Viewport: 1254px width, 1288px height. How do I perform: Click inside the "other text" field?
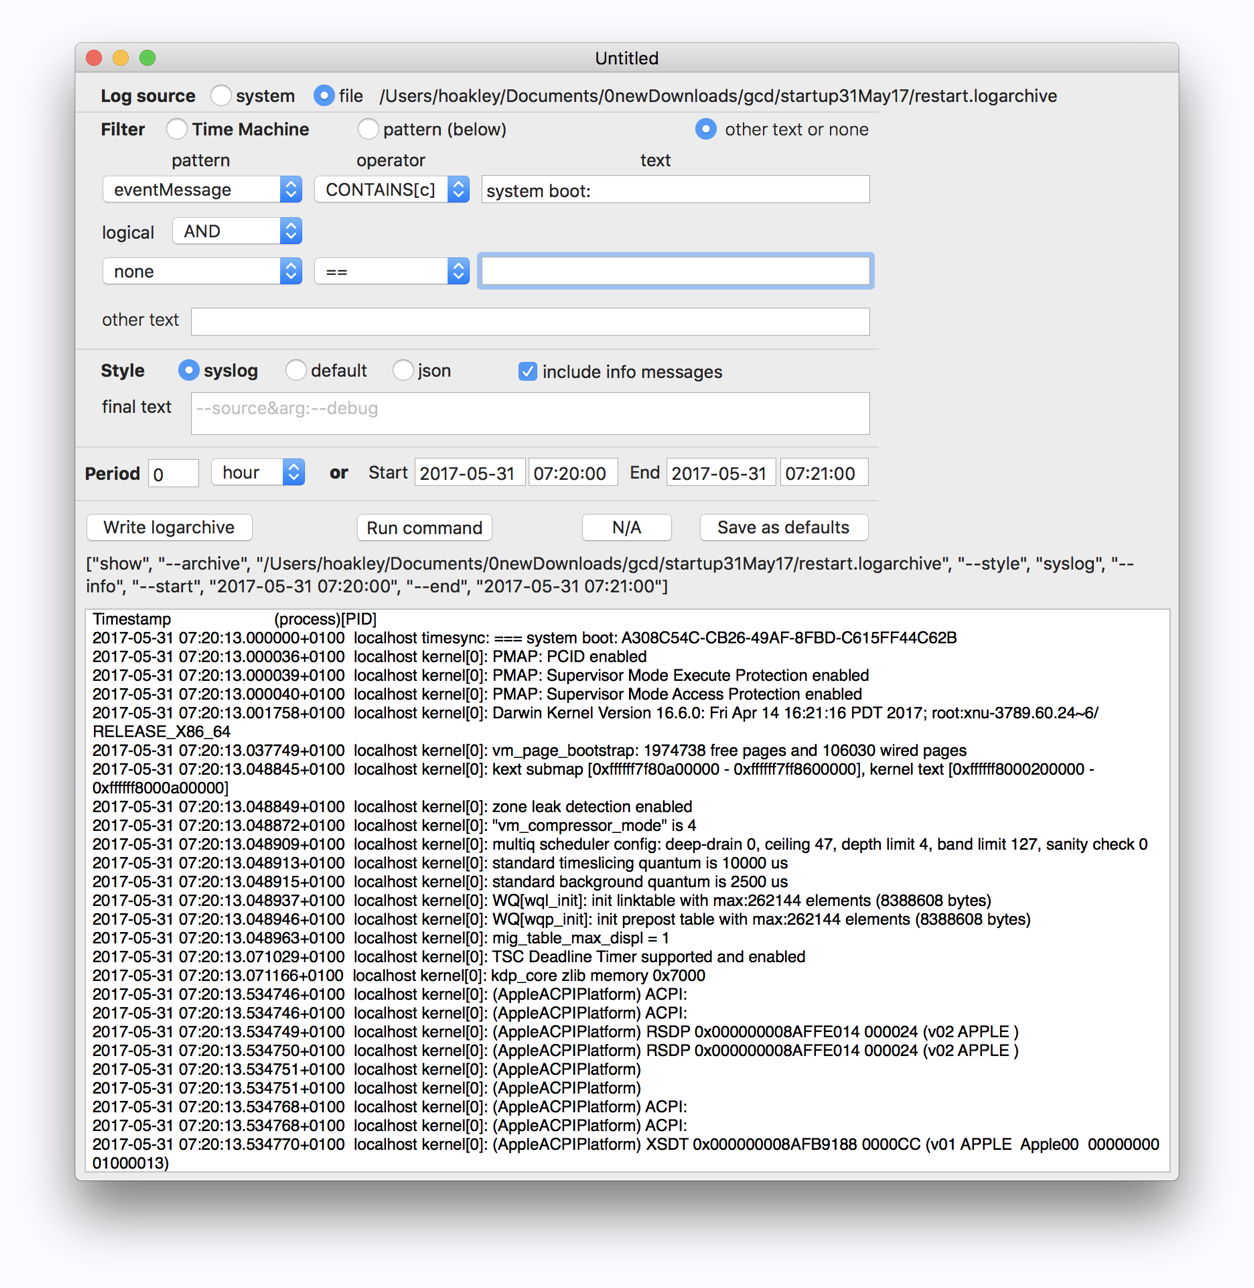click(530, 321)
